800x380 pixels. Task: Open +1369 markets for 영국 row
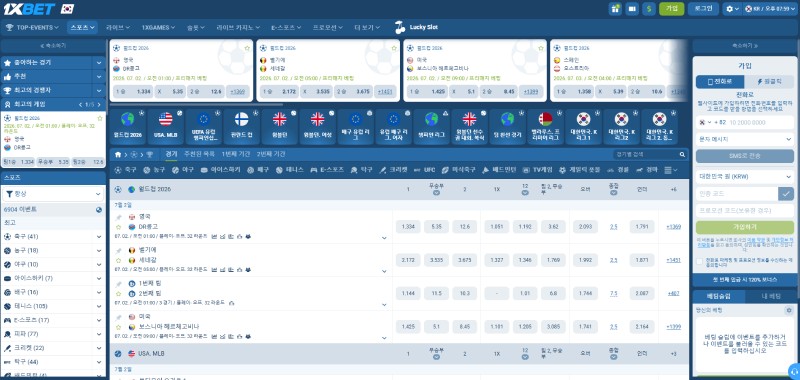click(673, 226)
